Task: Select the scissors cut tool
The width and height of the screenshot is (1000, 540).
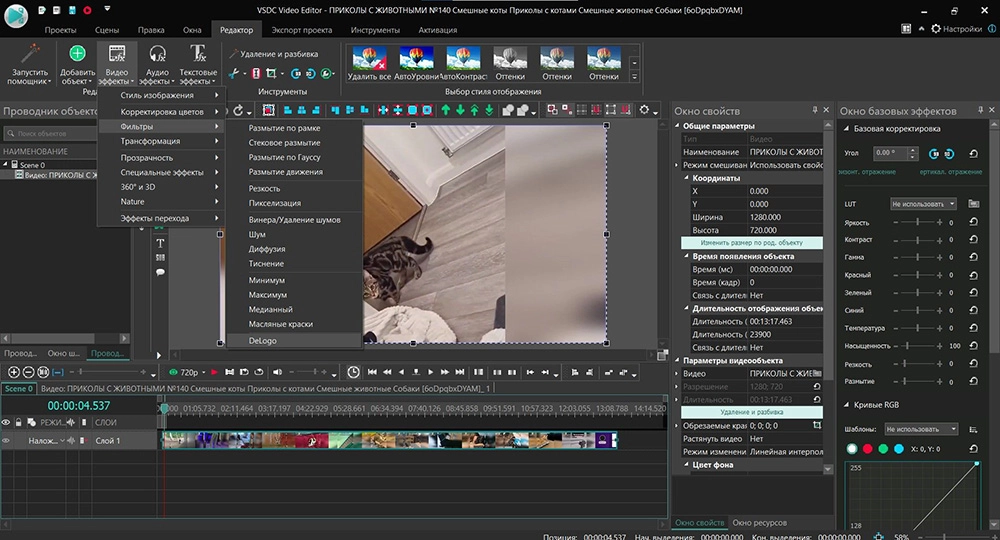Action: pos(234,74)
